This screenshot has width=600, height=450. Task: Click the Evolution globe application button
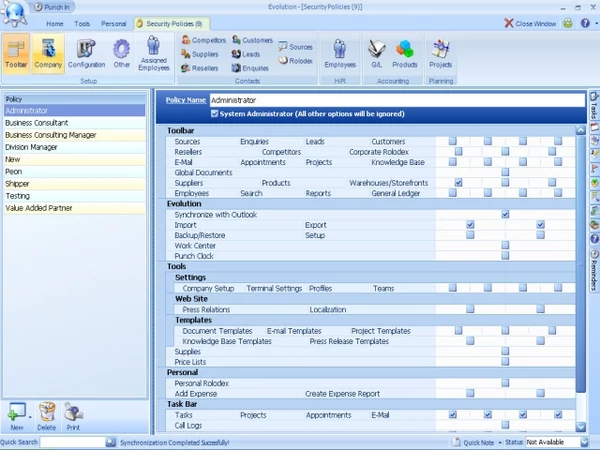click(x=14, y=13)
